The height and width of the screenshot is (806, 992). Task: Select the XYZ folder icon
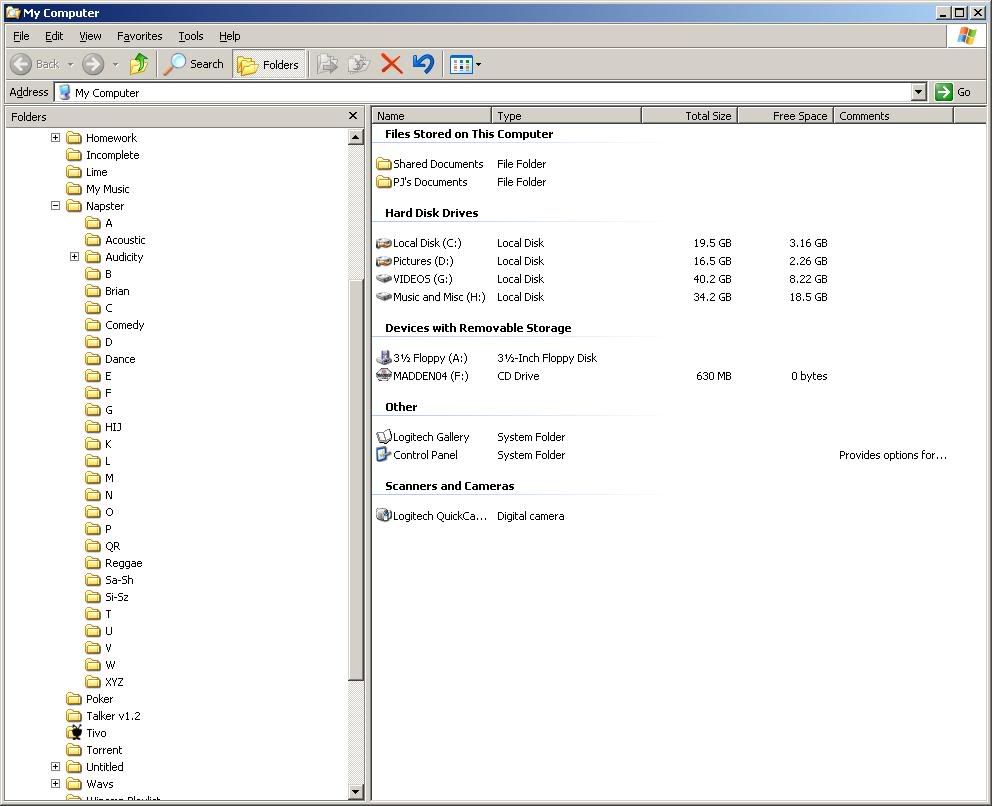(x=93, y=681)
